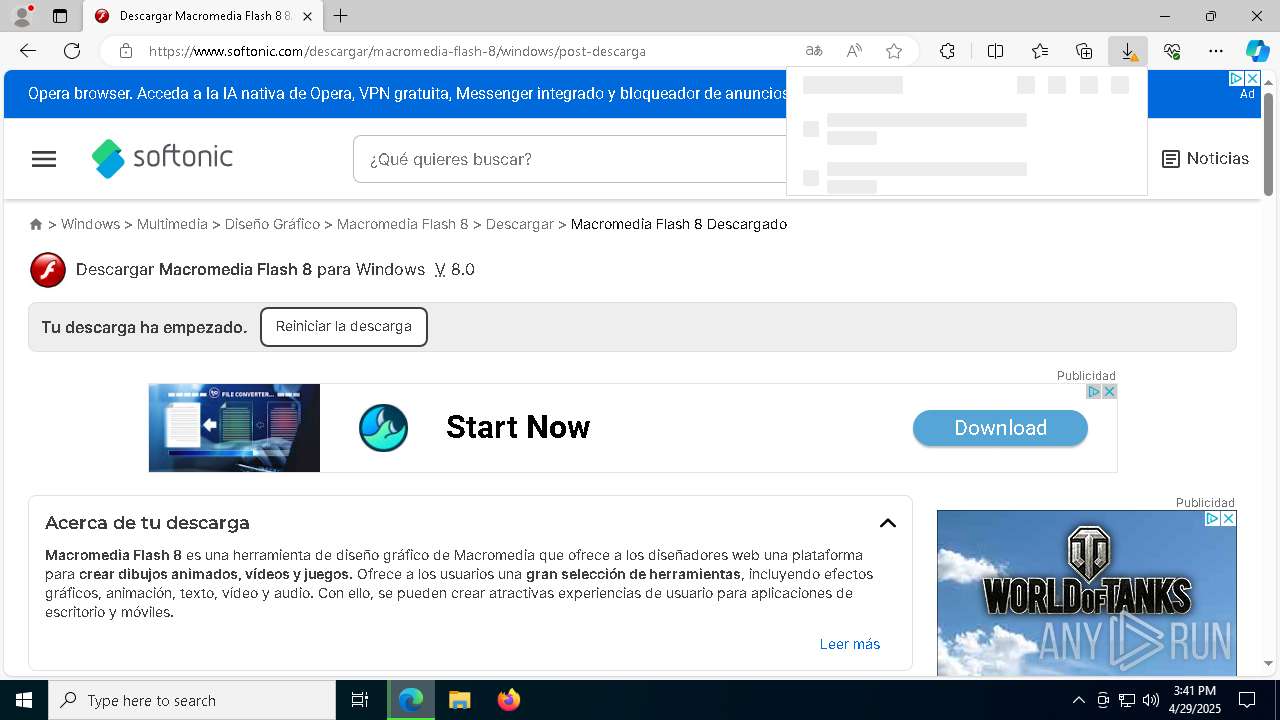Screen dimensions: 1280x720
Task: Close the World of Tanks ad
Action: pyautogui.click(x=1228, y=518)
